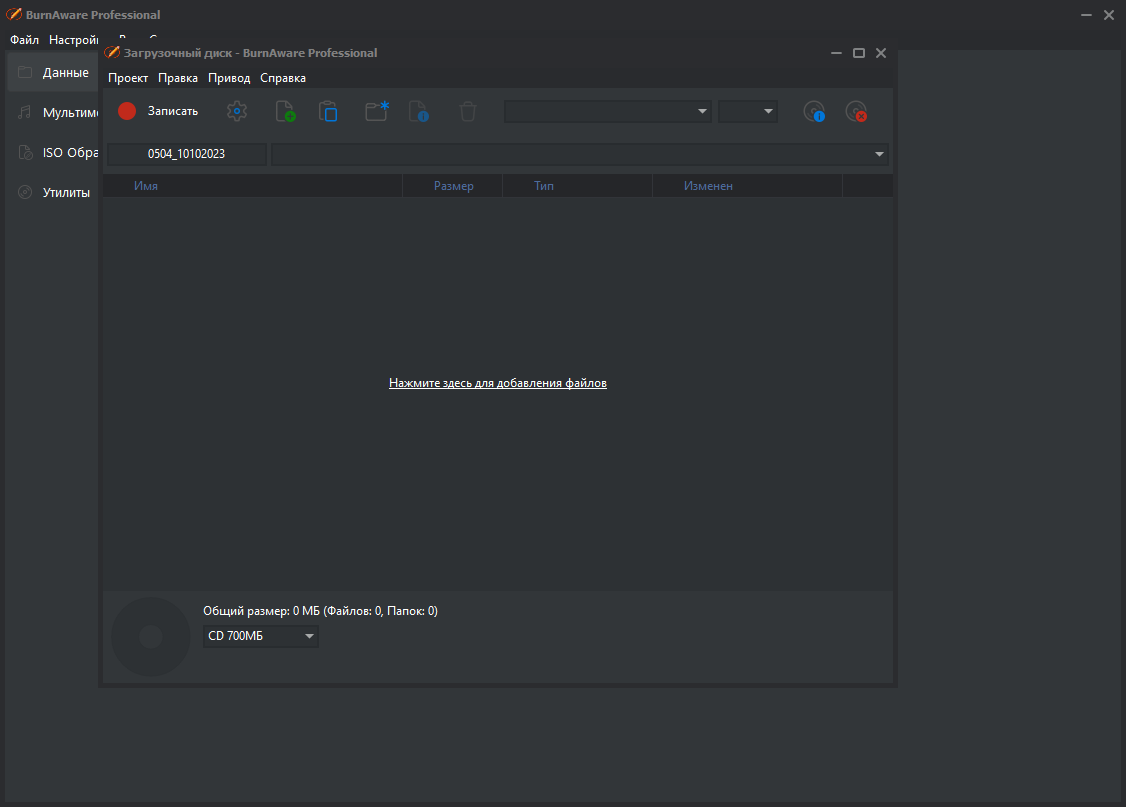Sort by the Имя column header
This screenshot has height=807, width=1126.
pos(253,186)
